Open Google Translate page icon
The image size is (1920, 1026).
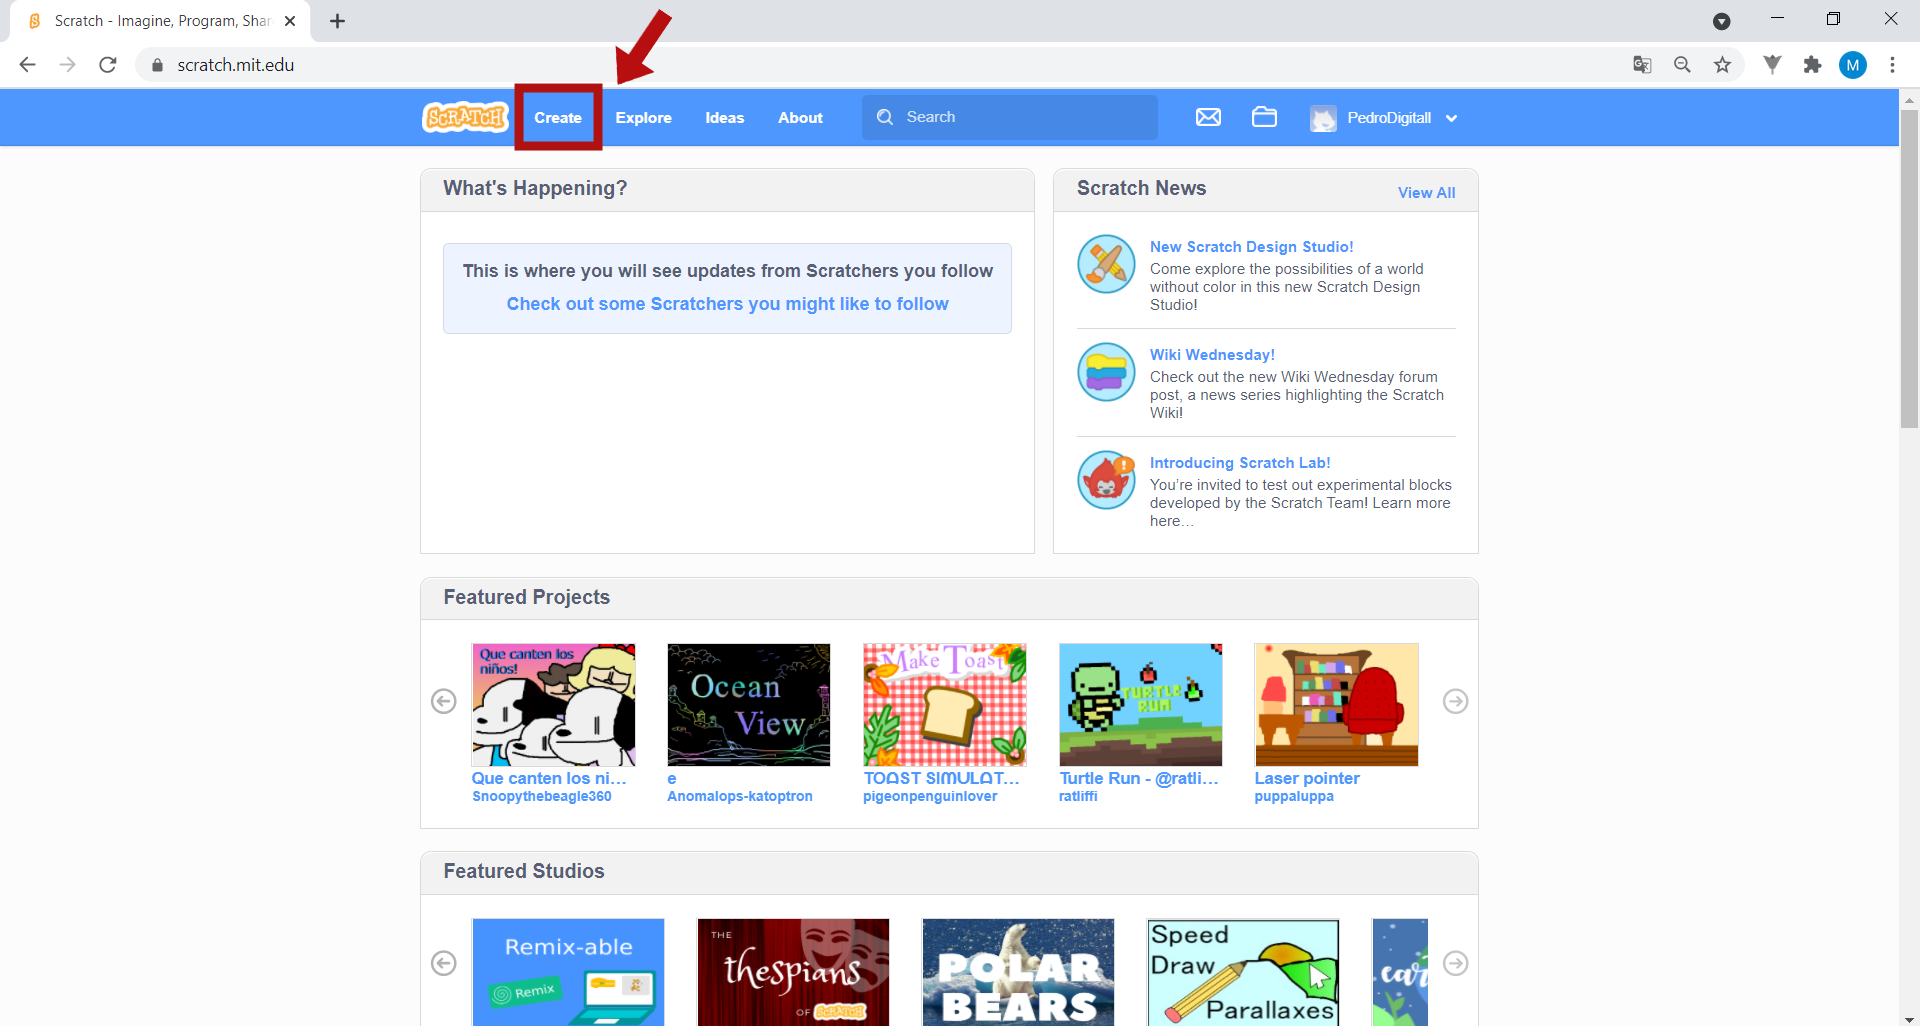[x=1642, y=65]
